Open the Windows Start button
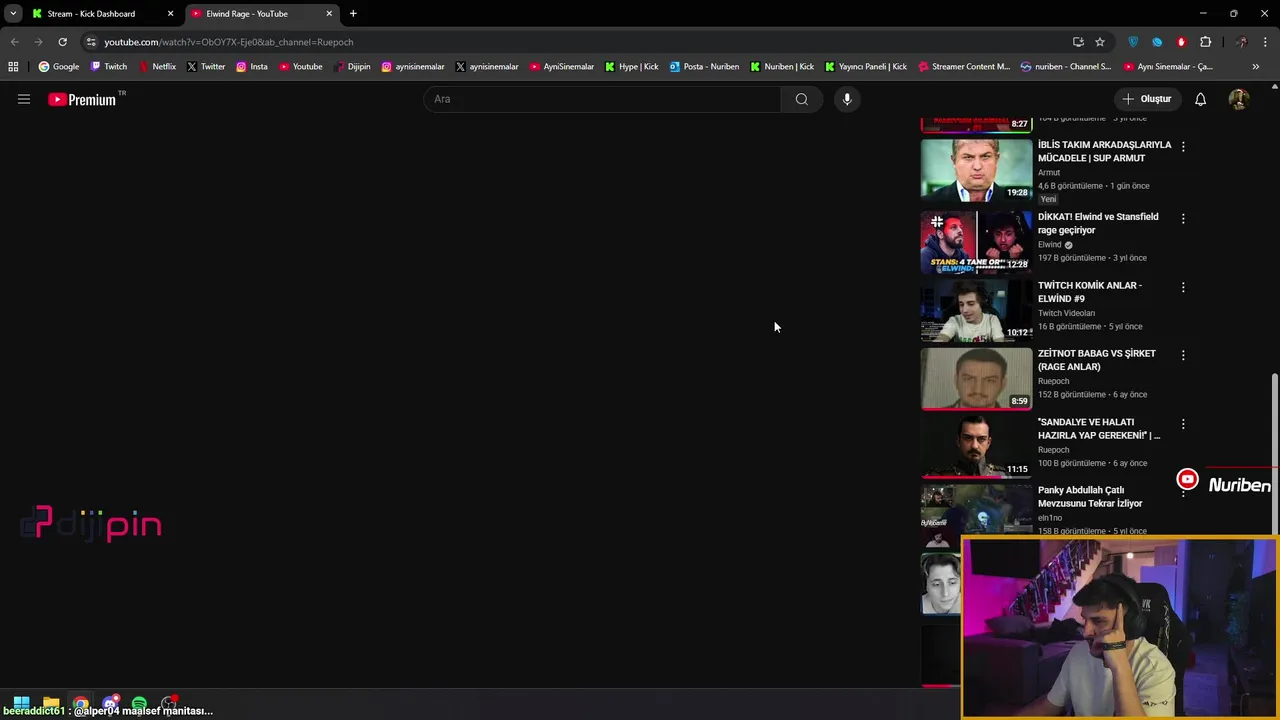This screenshot has width=1280, height=720. pos(21,703)
